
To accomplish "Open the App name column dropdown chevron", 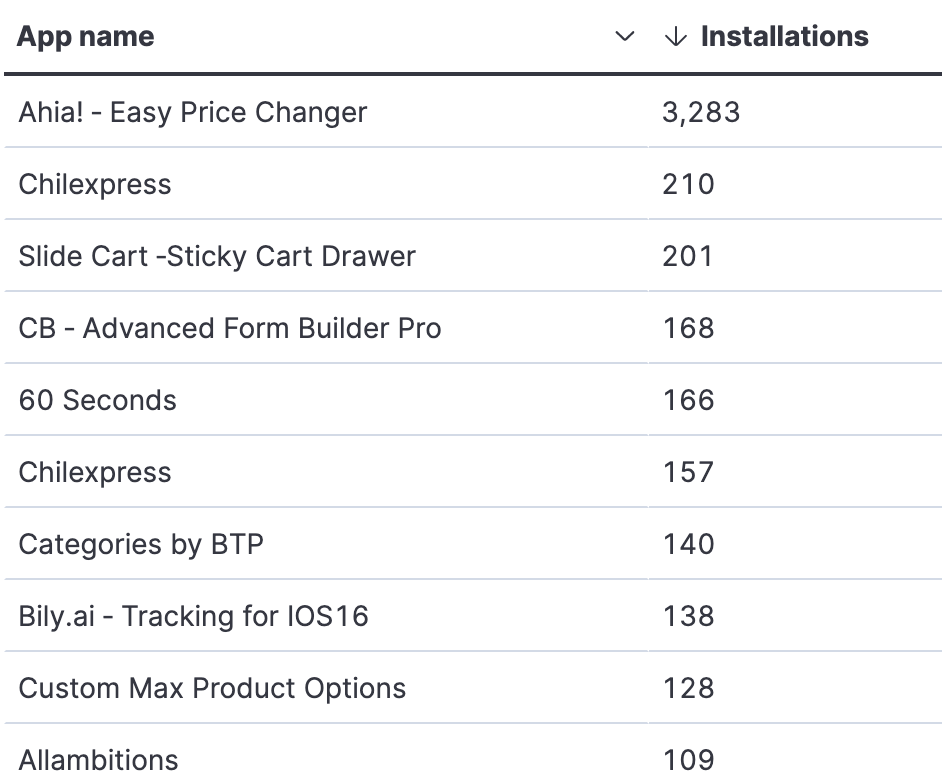I will click(625, 37).
